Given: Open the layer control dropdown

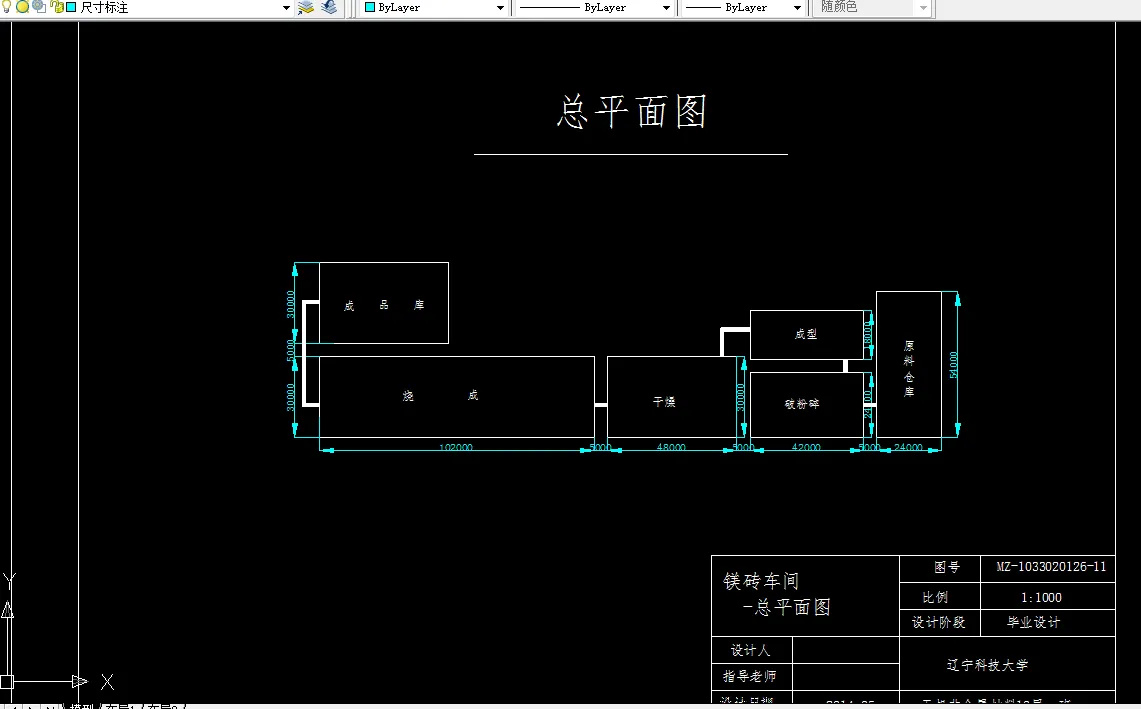Looking at the screenshot, I should coord(286,8).
